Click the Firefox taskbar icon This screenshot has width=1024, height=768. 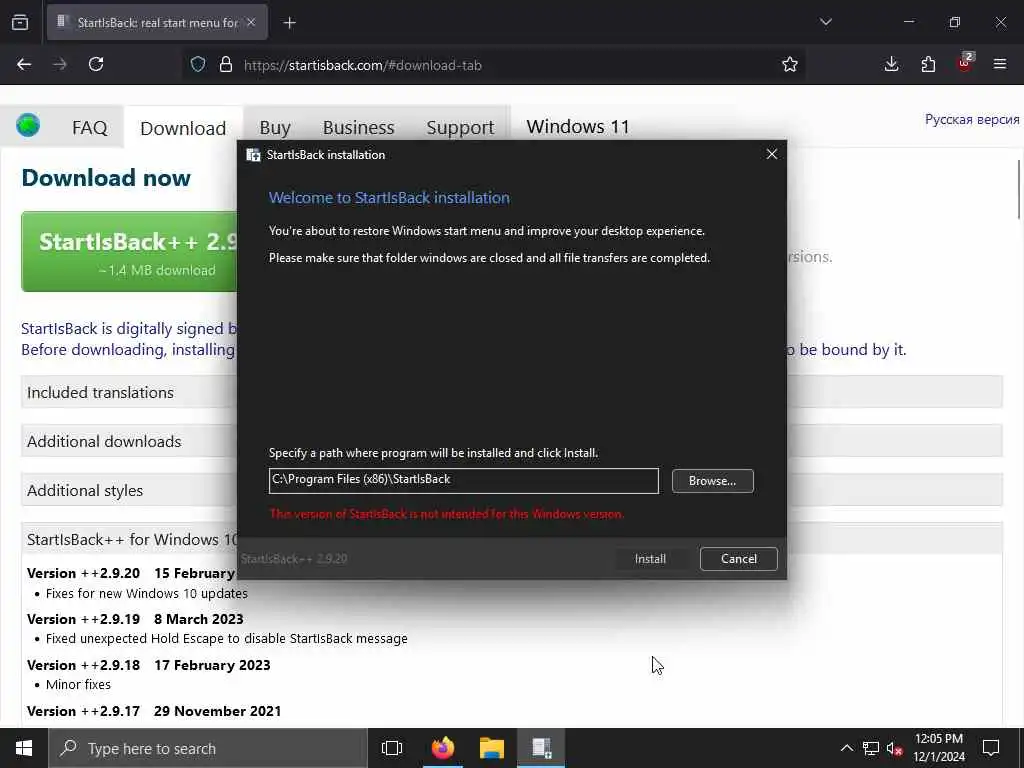[442, 748]
